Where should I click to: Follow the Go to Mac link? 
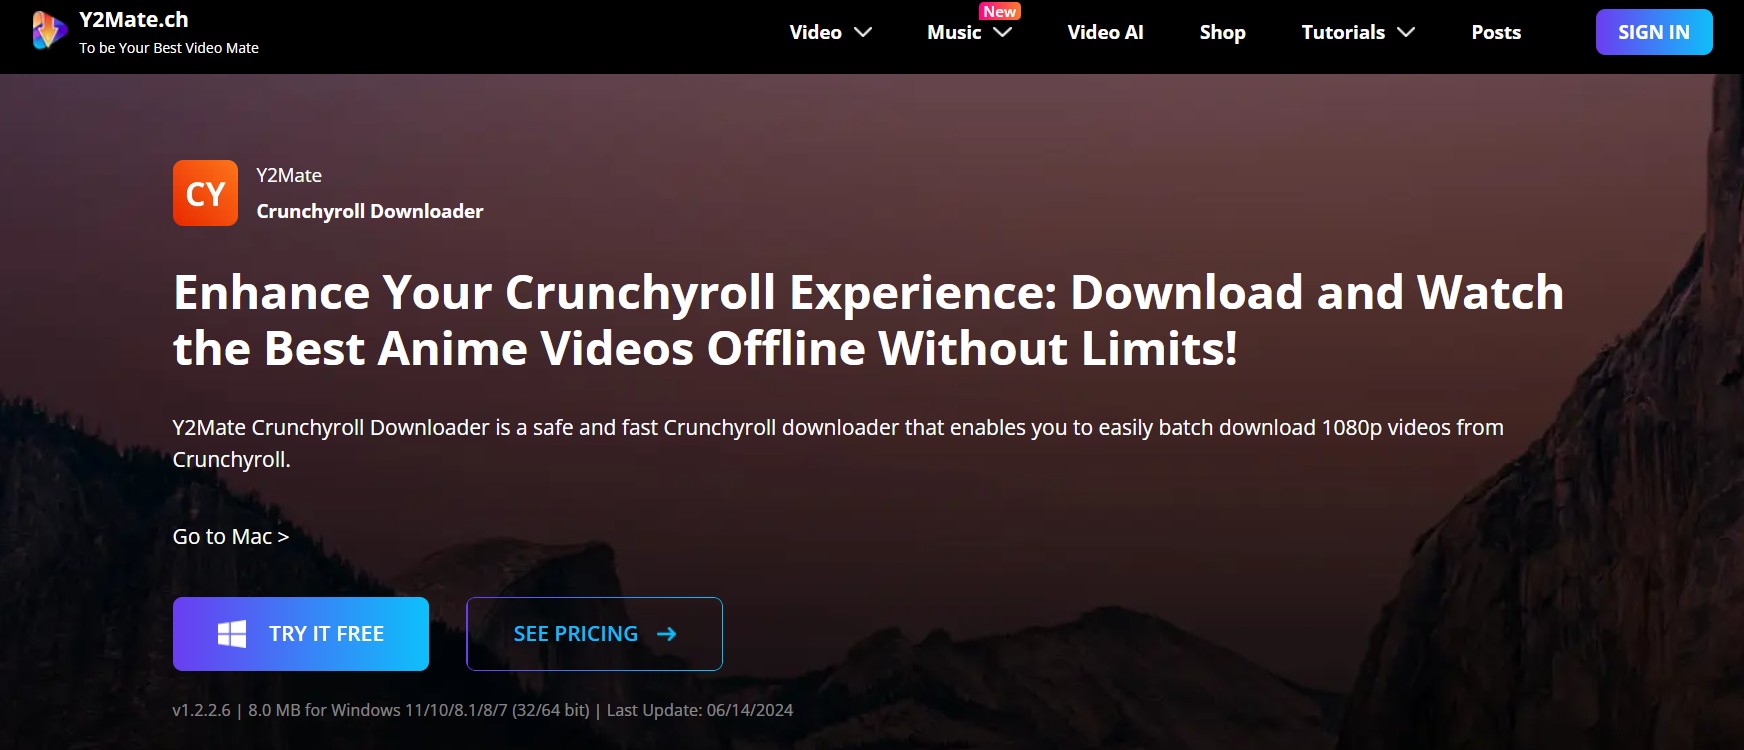[231, 537]
